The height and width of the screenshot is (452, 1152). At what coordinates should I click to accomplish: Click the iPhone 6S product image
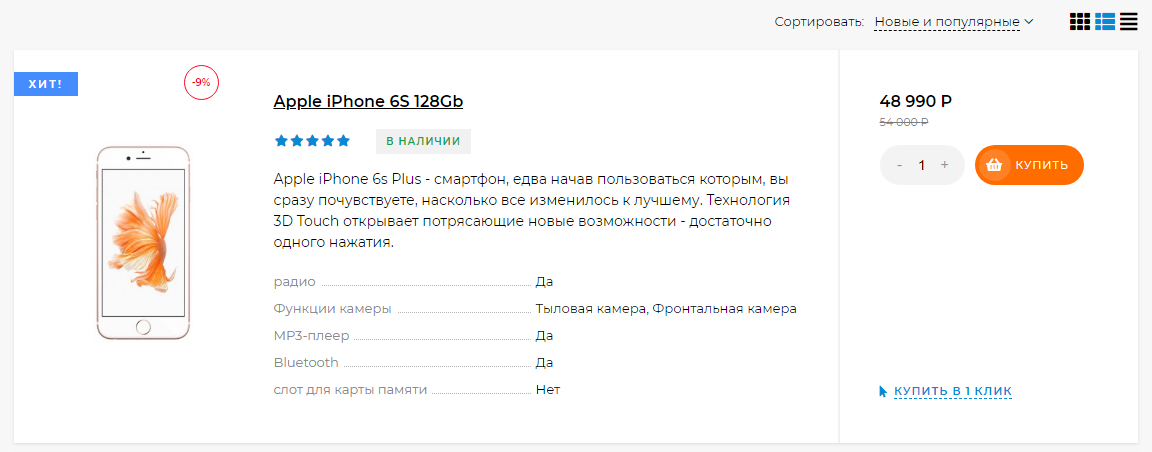pyautogui.click(x=143, y=243)
